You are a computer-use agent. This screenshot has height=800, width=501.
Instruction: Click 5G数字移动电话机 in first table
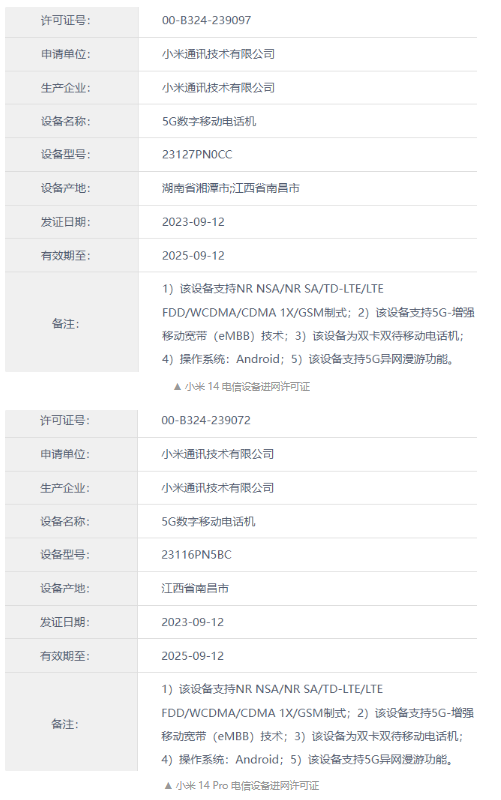pos(209,121)
